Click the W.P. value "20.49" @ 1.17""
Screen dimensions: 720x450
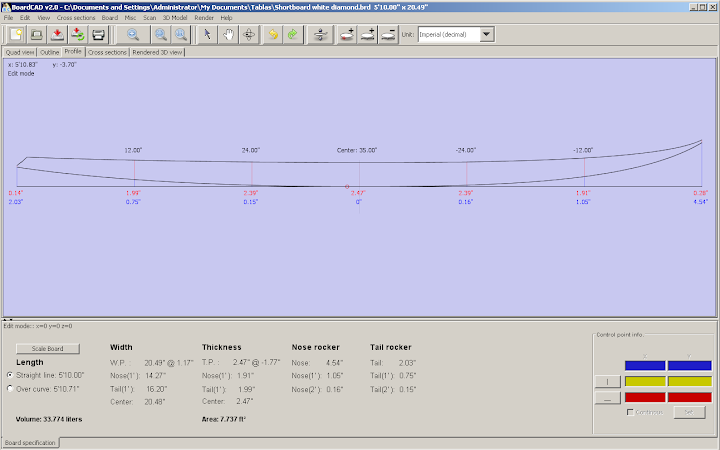[x=169, y=363]
